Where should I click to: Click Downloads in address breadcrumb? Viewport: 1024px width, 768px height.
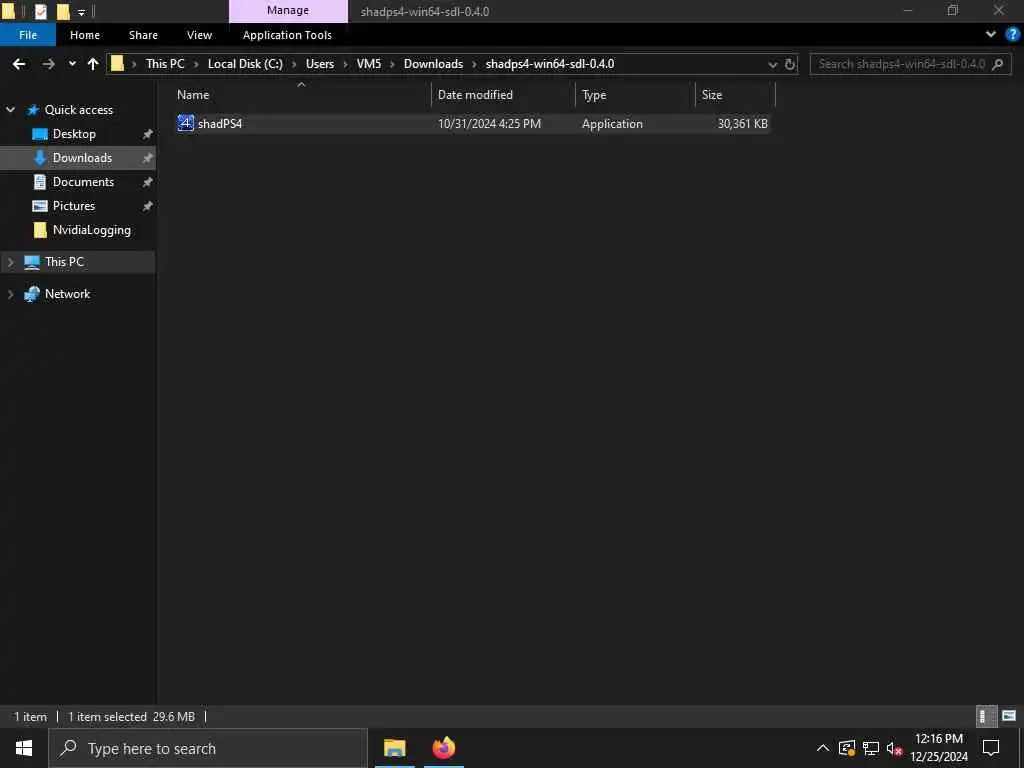coord(433,64)
